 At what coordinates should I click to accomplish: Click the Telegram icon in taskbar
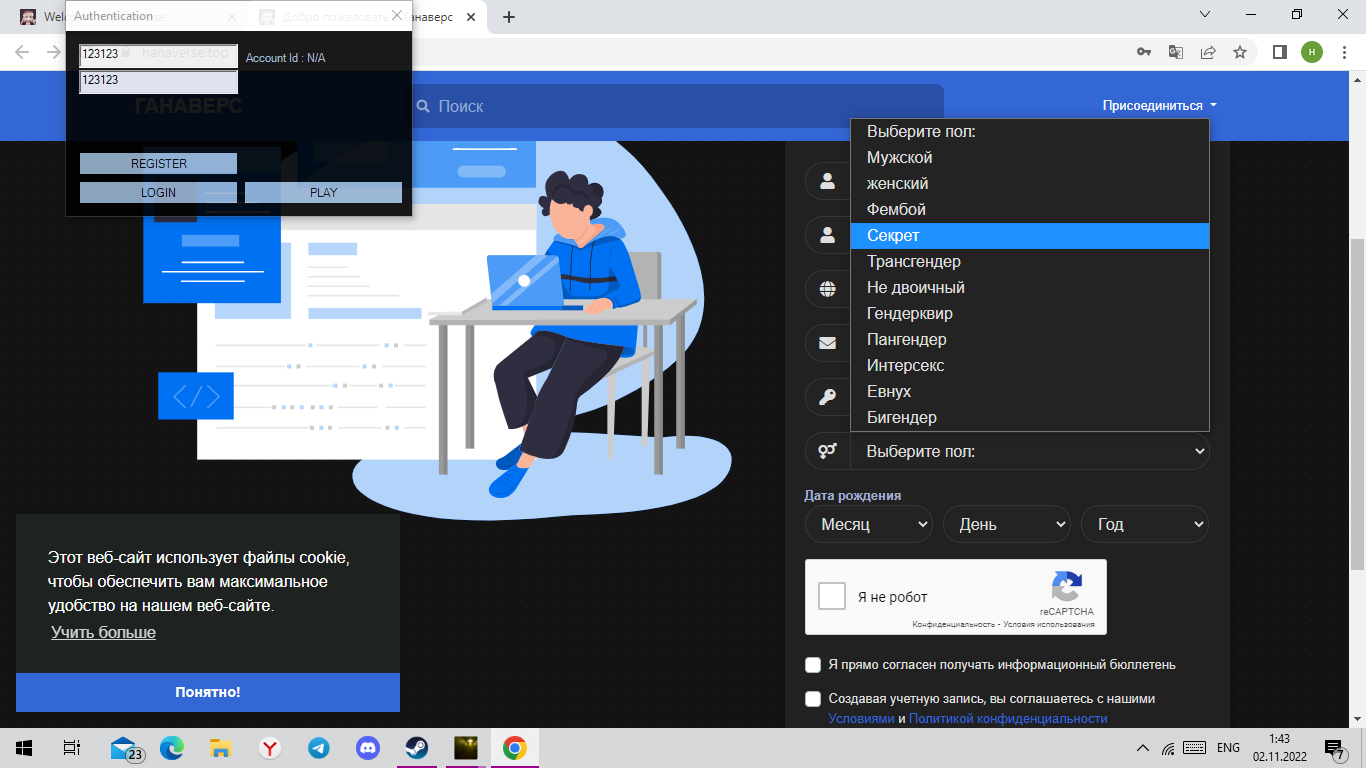[x=319, y=748]
